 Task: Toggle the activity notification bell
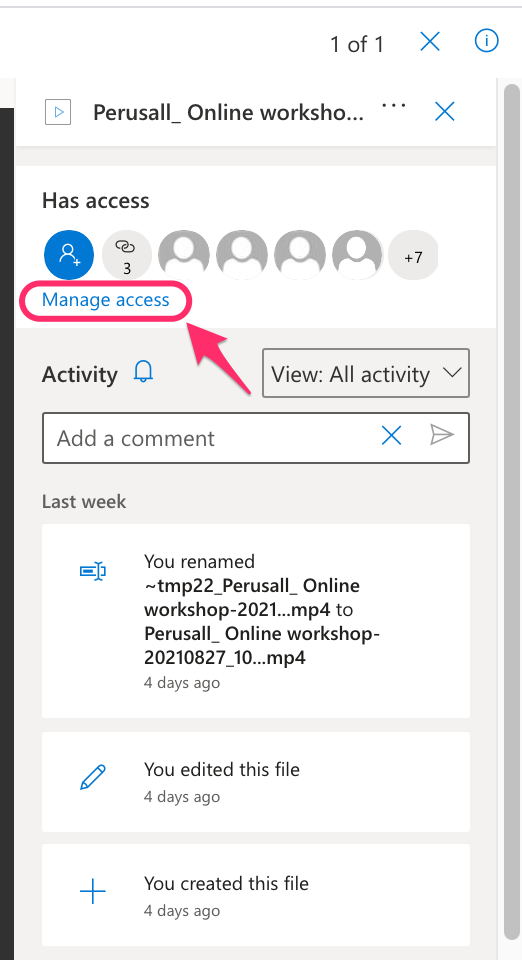point(143,372)
